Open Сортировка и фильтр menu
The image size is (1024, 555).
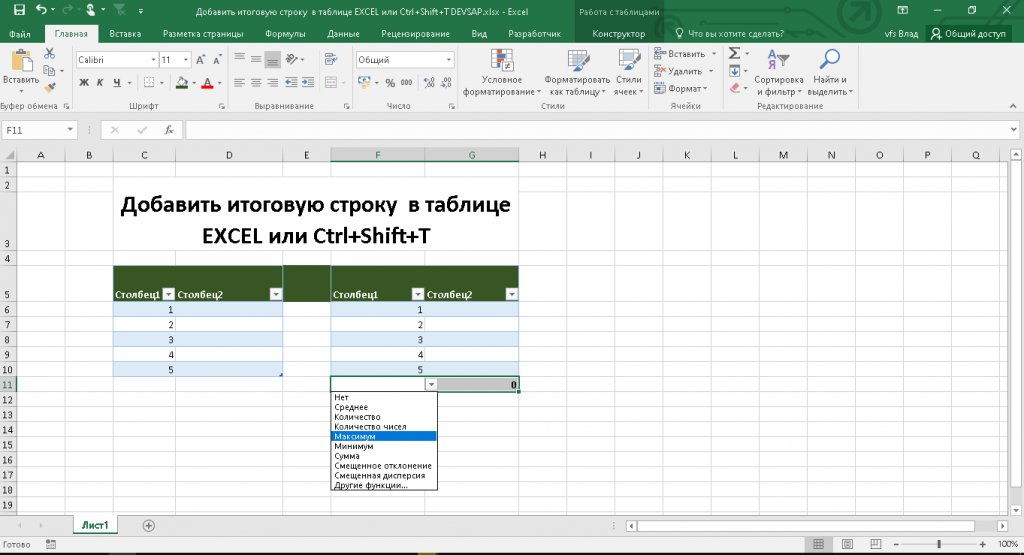click(x=778, y=72)
